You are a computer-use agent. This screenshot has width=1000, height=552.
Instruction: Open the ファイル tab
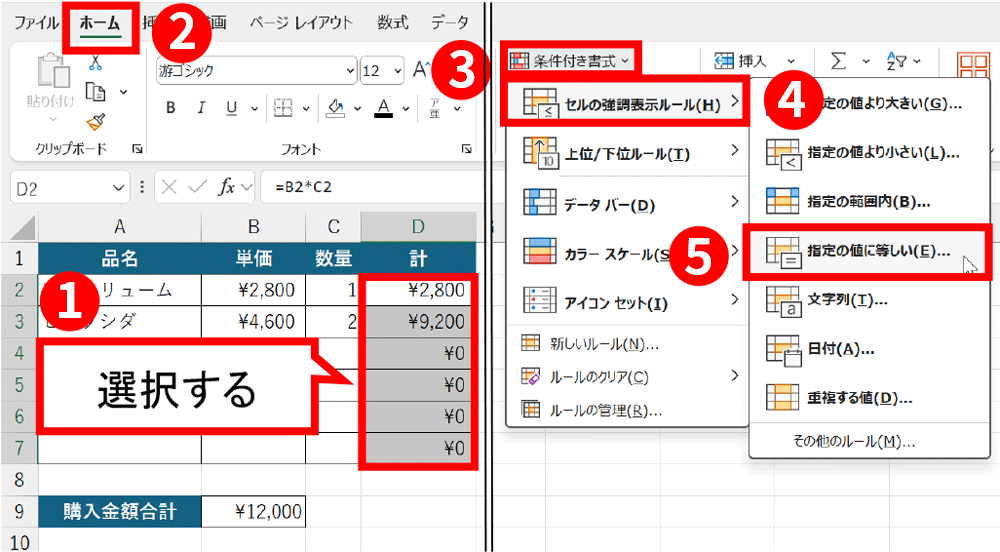click(x=36, y=24)
